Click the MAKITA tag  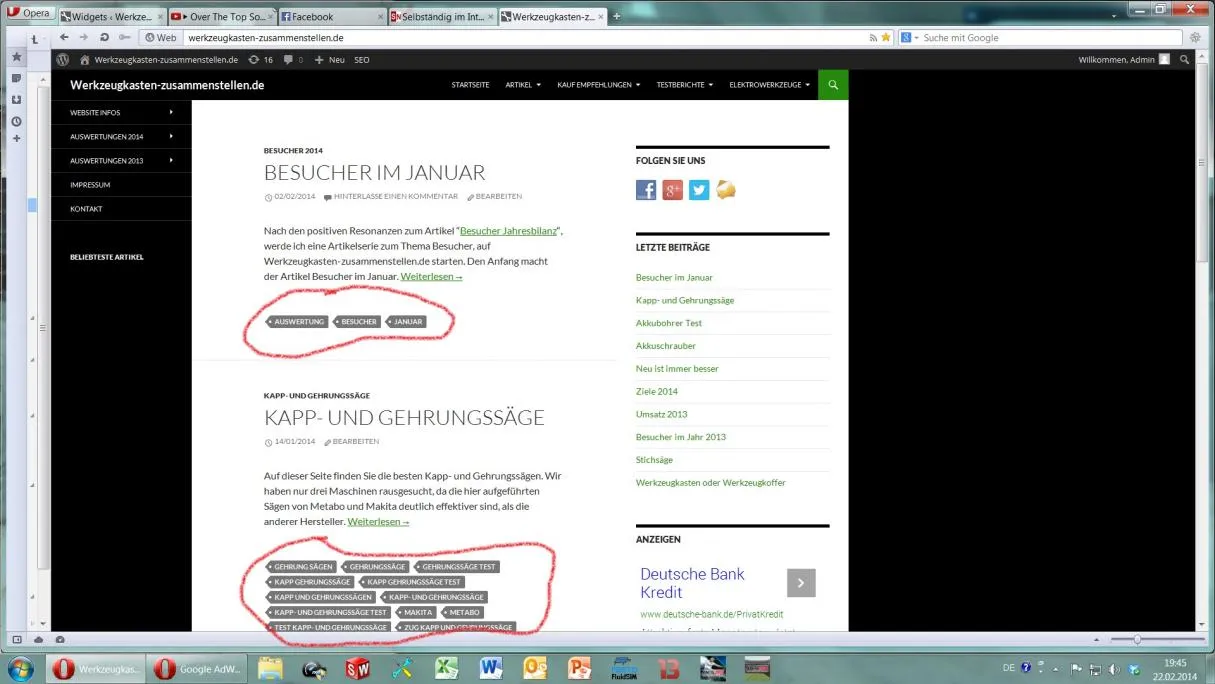417,612
